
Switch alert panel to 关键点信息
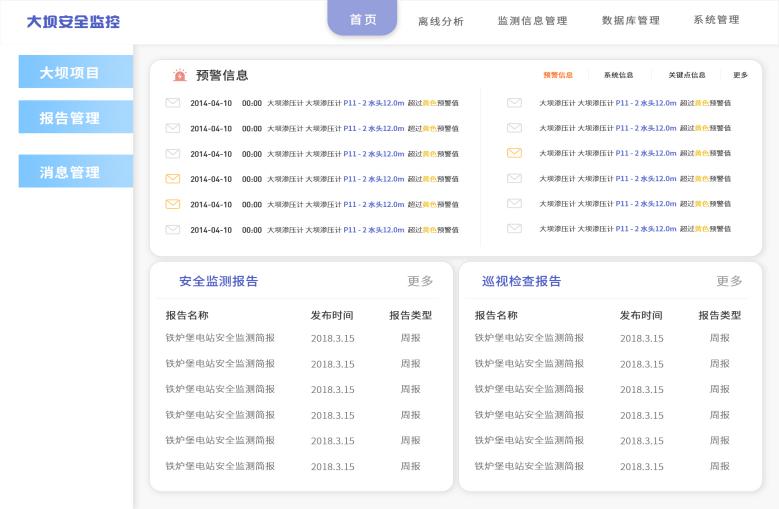687,75
